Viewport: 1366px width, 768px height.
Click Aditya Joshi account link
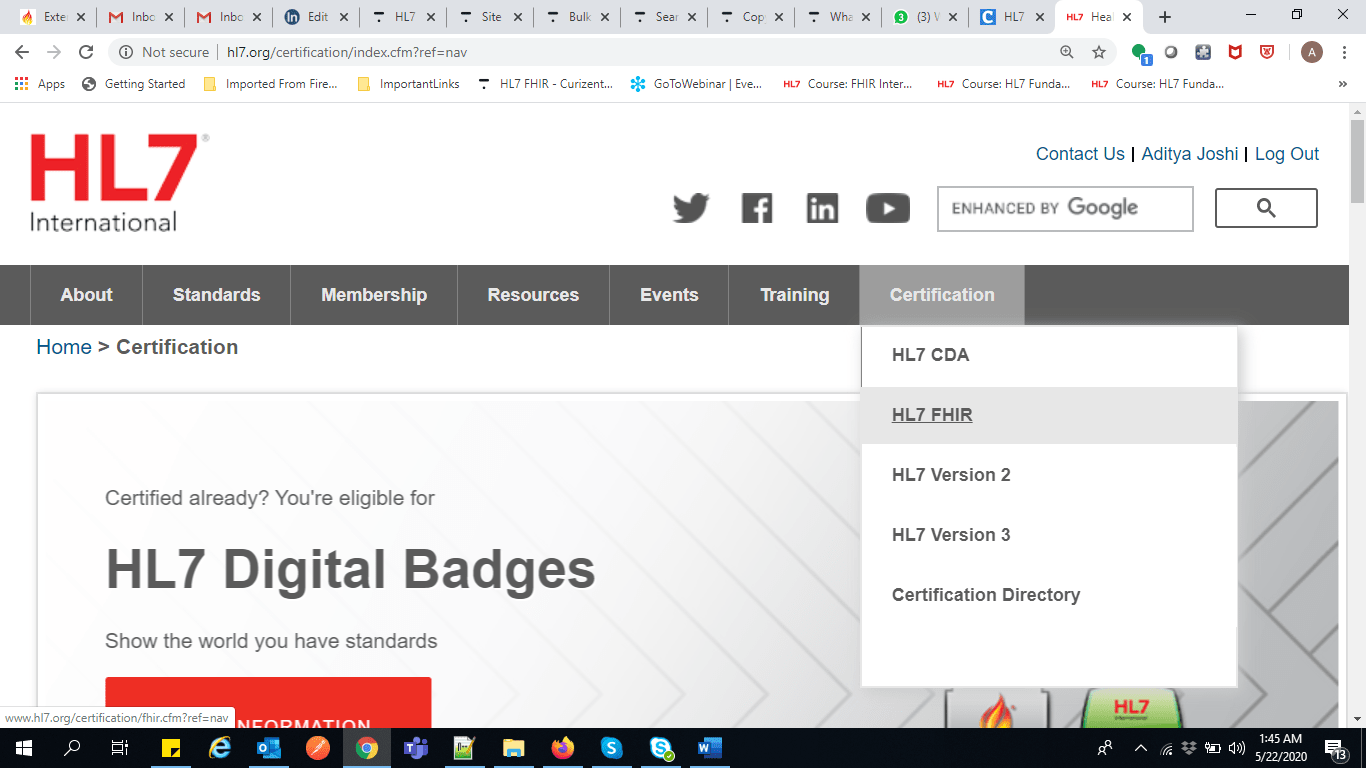pyautogui.click(x=1190, y=154)
